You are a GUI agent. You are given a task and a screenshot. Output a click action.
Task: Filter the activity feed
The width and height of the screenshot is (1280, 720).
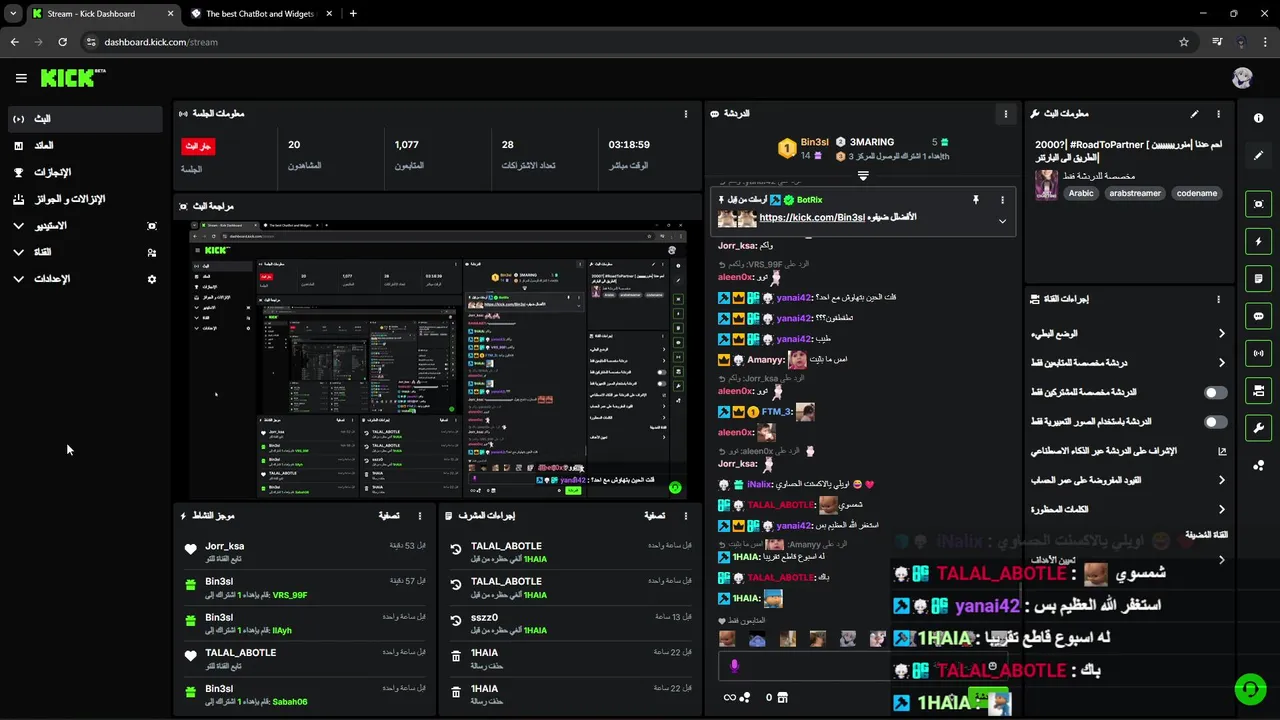click(389, 516)
